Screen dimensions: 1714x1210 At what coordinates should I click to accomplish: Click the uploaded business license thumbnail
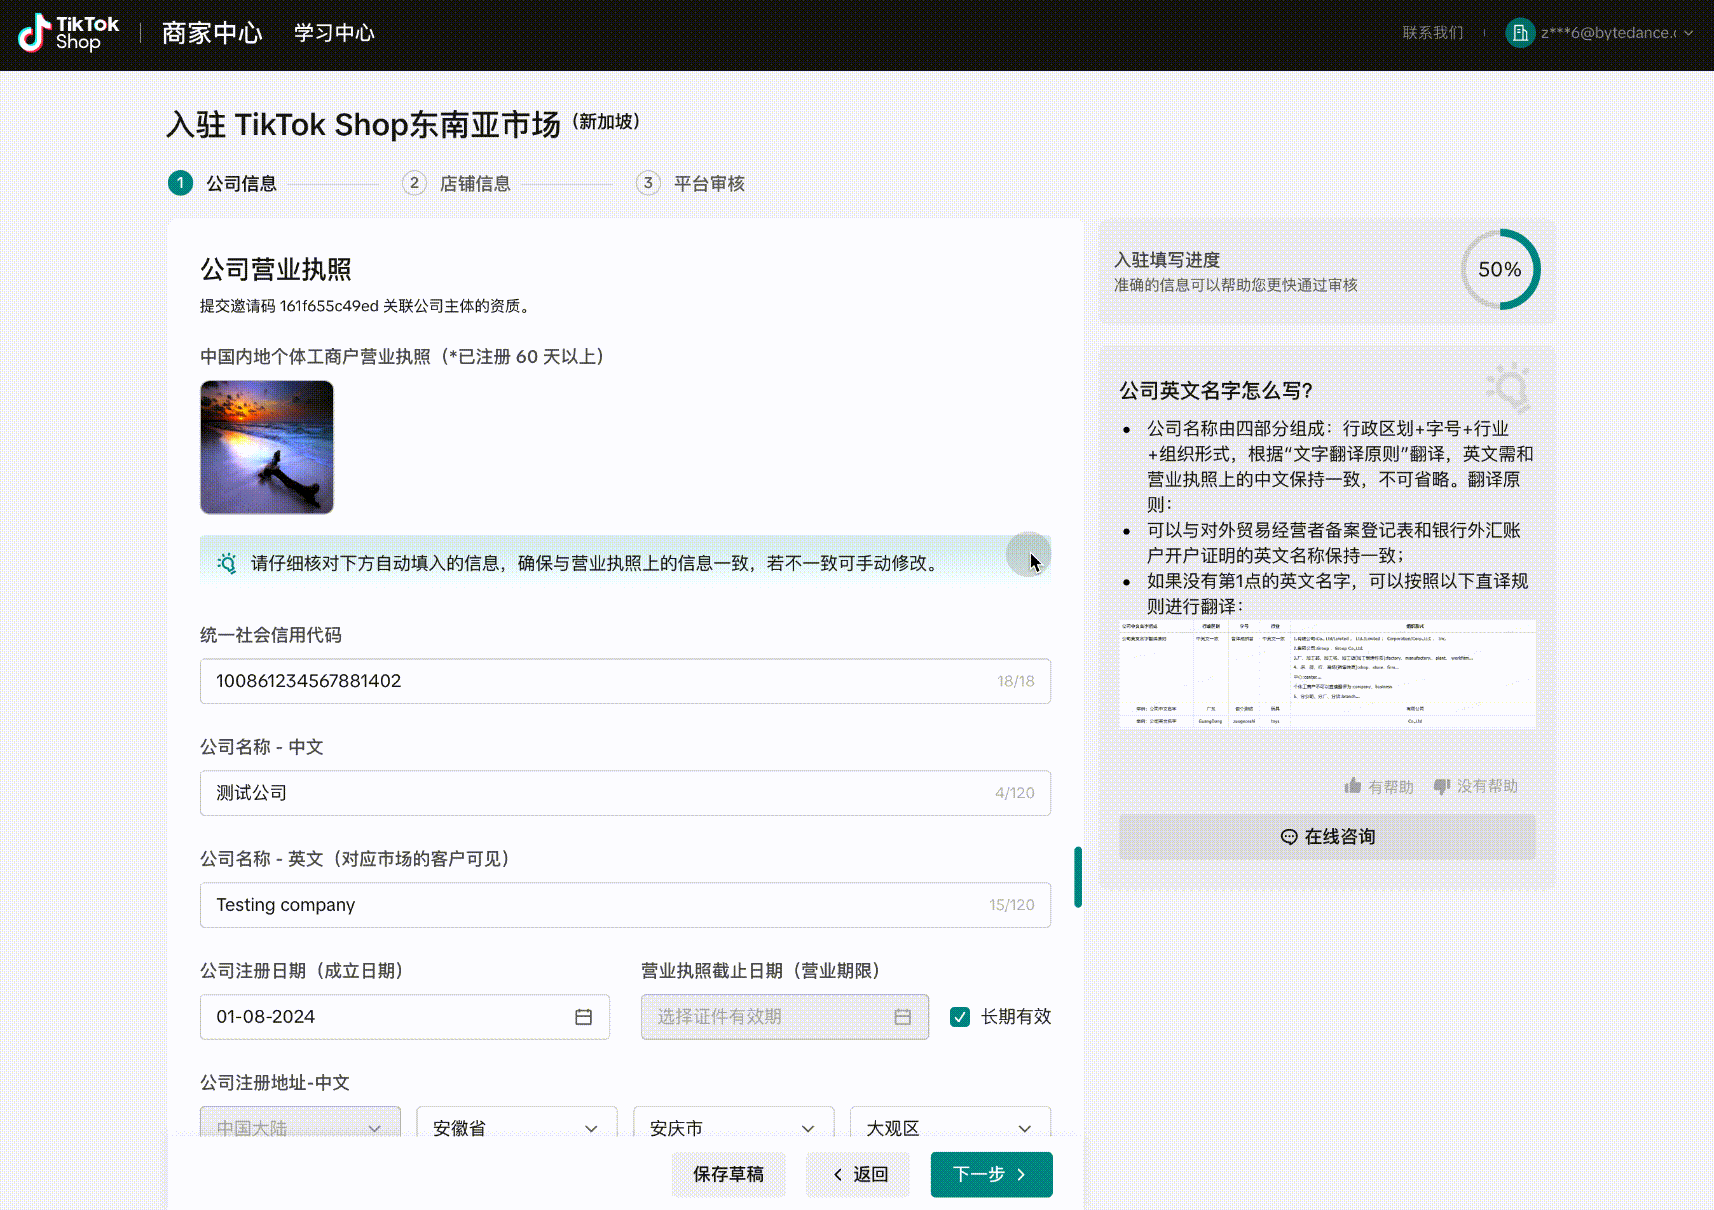(267, 447)
